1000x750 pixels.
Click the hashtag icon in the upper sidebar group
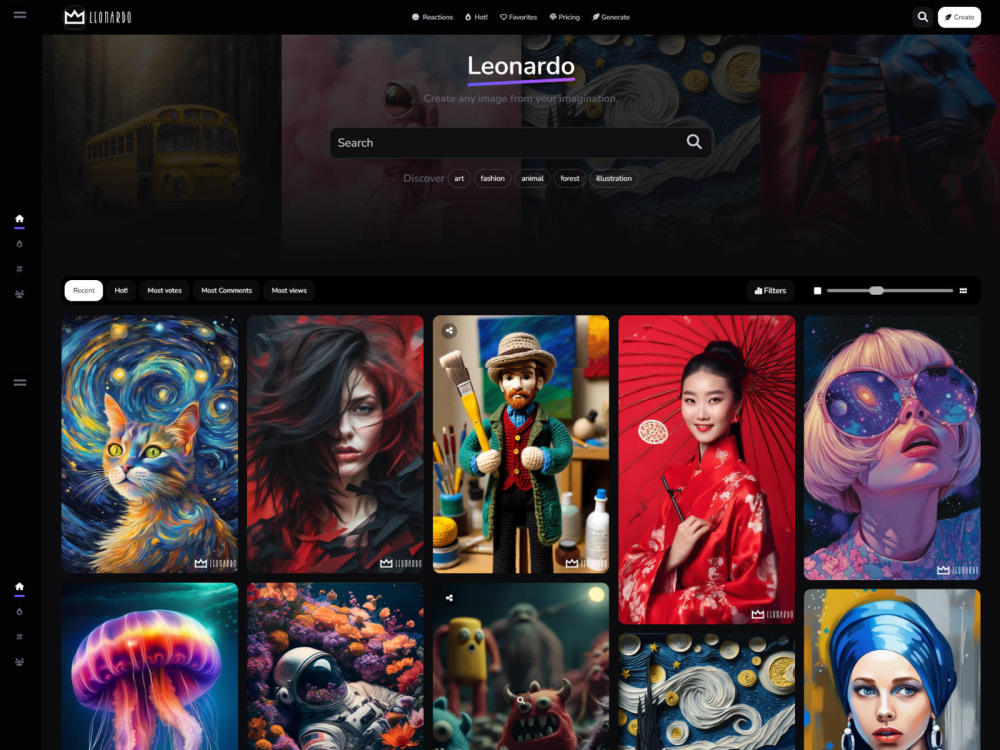(x=19, y=269)
